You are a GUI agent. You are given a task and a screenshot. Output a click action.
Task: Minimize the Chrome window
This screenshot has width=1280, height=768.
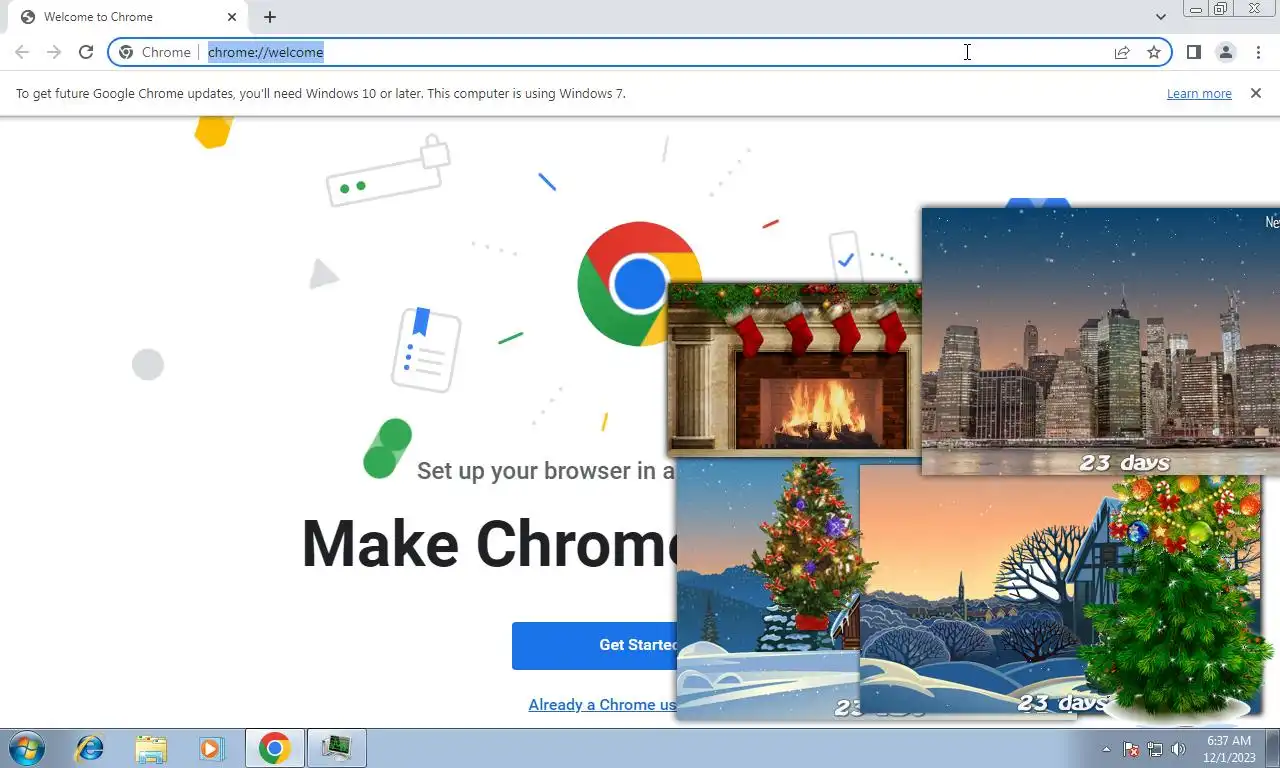pos(1195,9)
